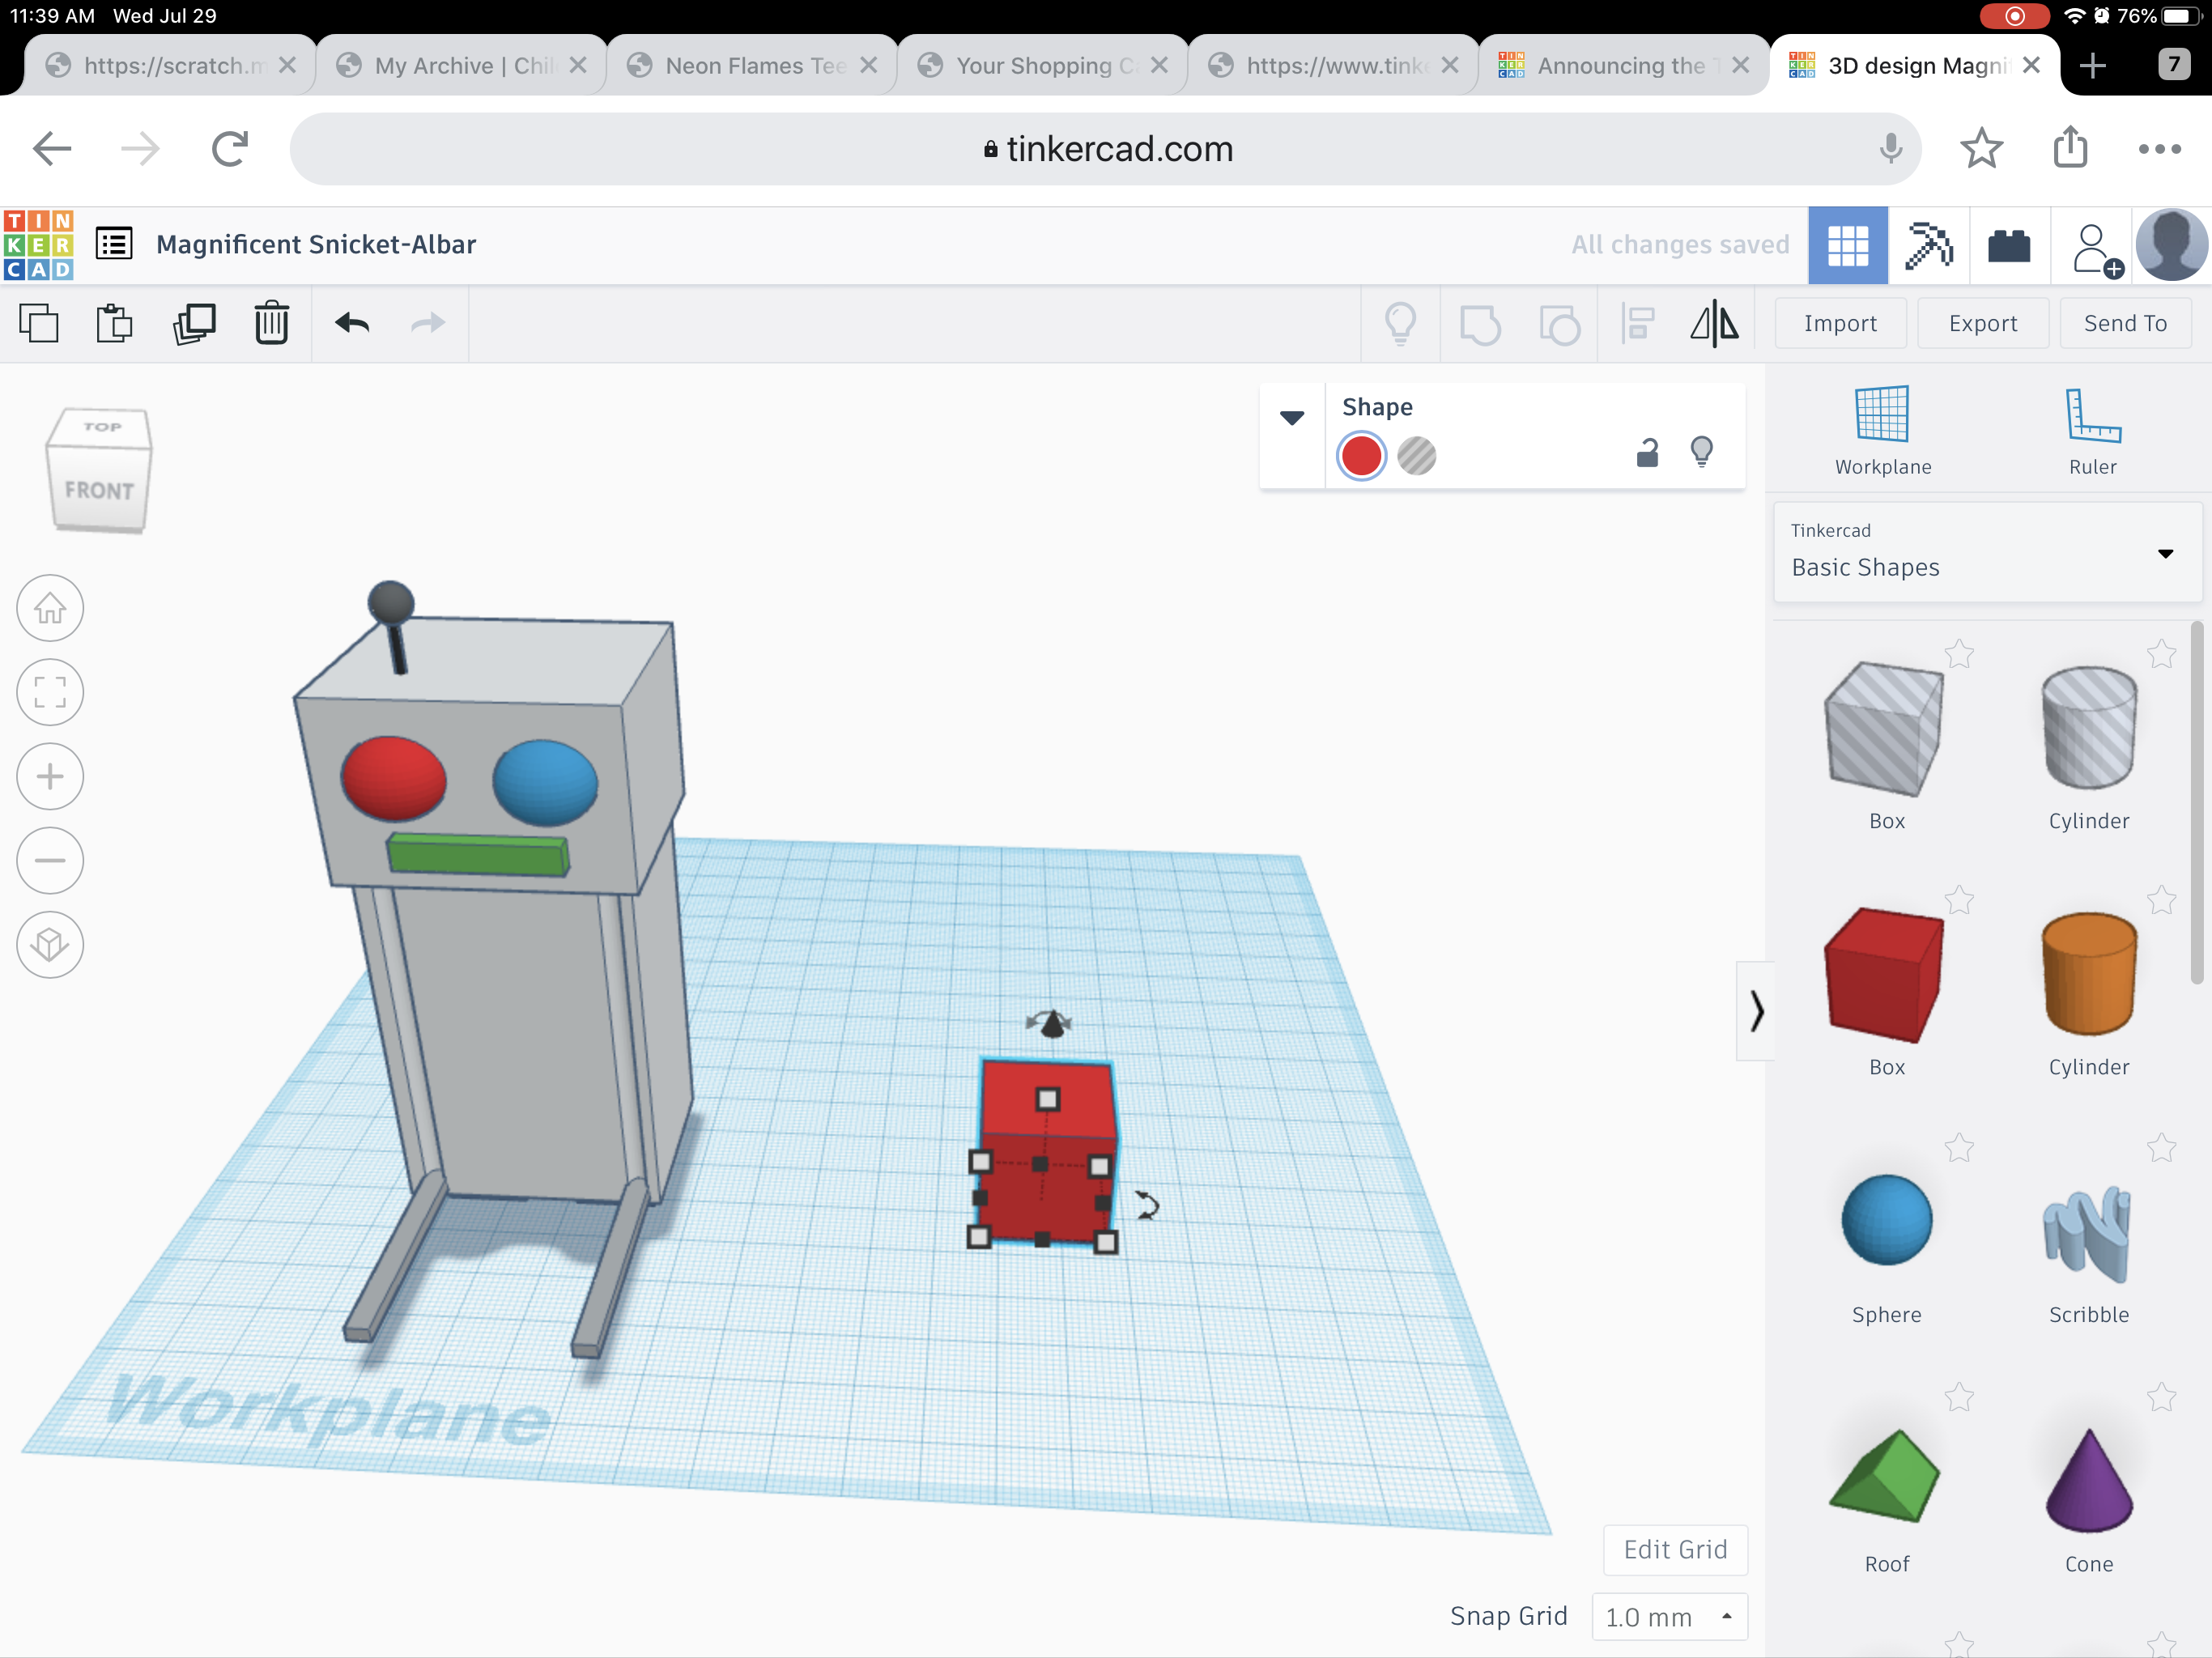This screenshot has width=2212, height=1658.
Task: Pick the Roof shape thumbnail
Action: (x=1885, y=1476)
